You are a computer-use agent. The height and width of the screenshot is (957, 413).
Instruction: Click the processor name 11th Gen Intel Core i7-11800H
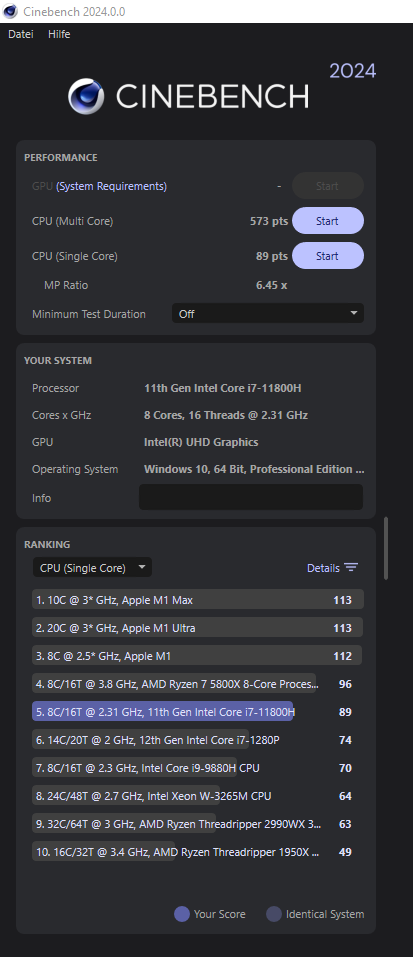[223, 388]
